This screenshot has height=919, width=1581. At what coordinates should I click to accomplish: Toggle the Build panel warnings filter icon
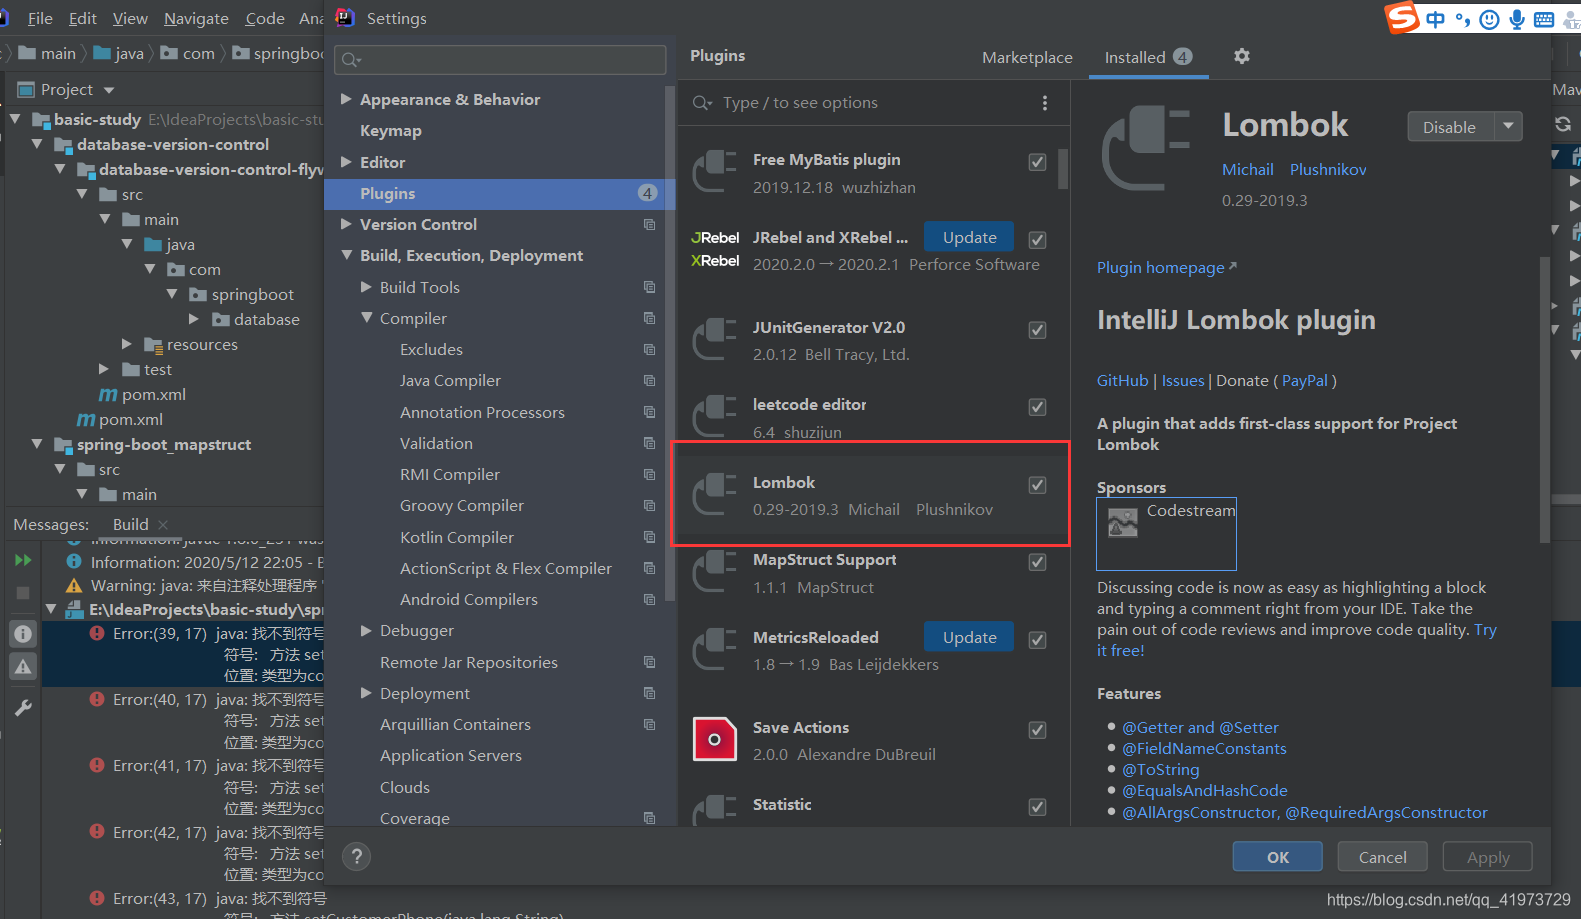[23, 667]
